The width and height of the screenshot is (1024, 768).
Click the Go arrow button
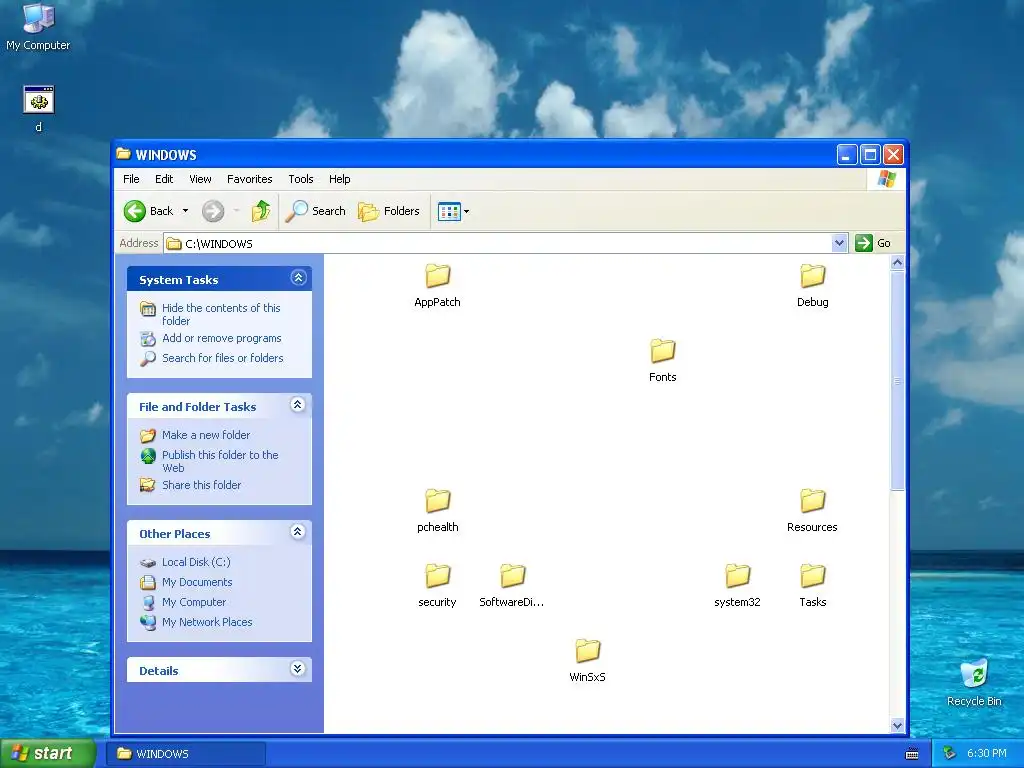864,243
